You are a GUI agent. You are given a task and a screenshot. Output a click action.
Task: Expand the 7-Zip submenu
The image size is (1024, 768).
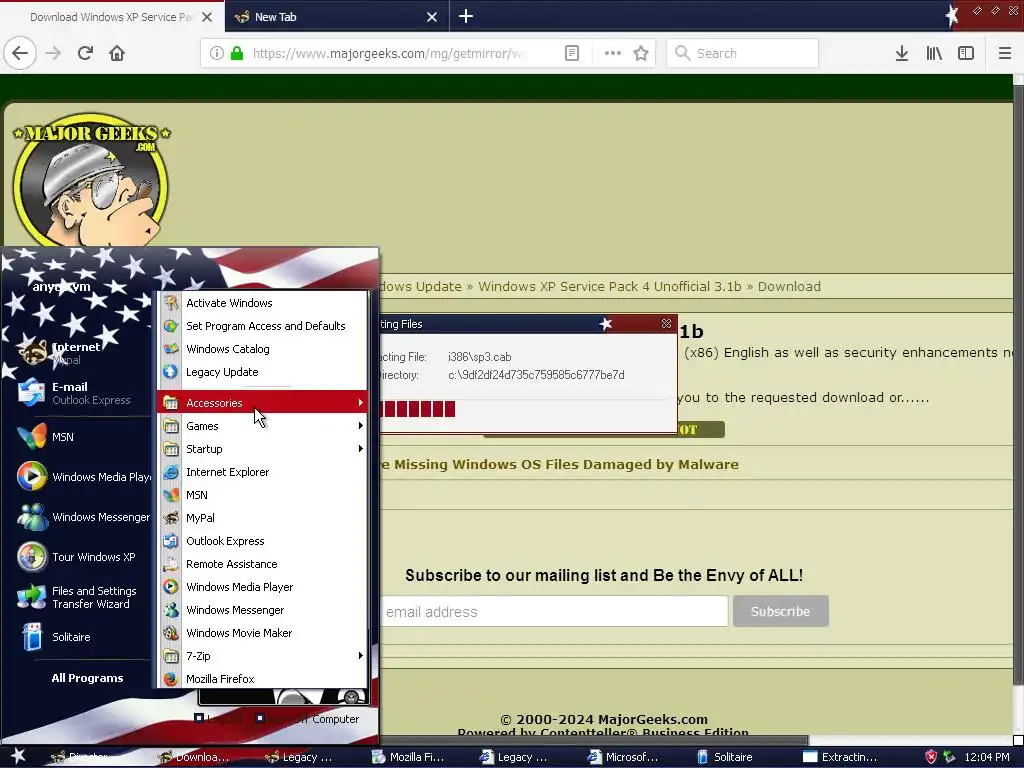pyautogui.click(x=262, y=656)
